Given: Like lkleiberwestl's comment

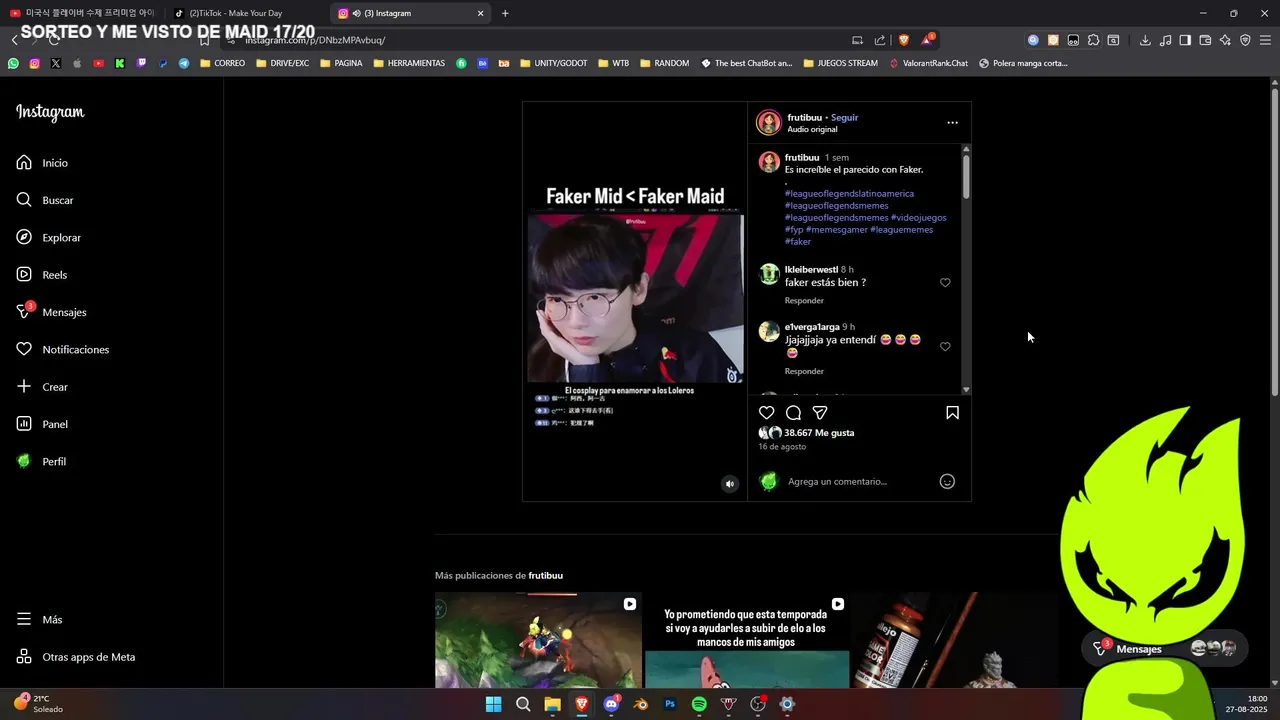Looking at the screenshot, I should [945, 283].
